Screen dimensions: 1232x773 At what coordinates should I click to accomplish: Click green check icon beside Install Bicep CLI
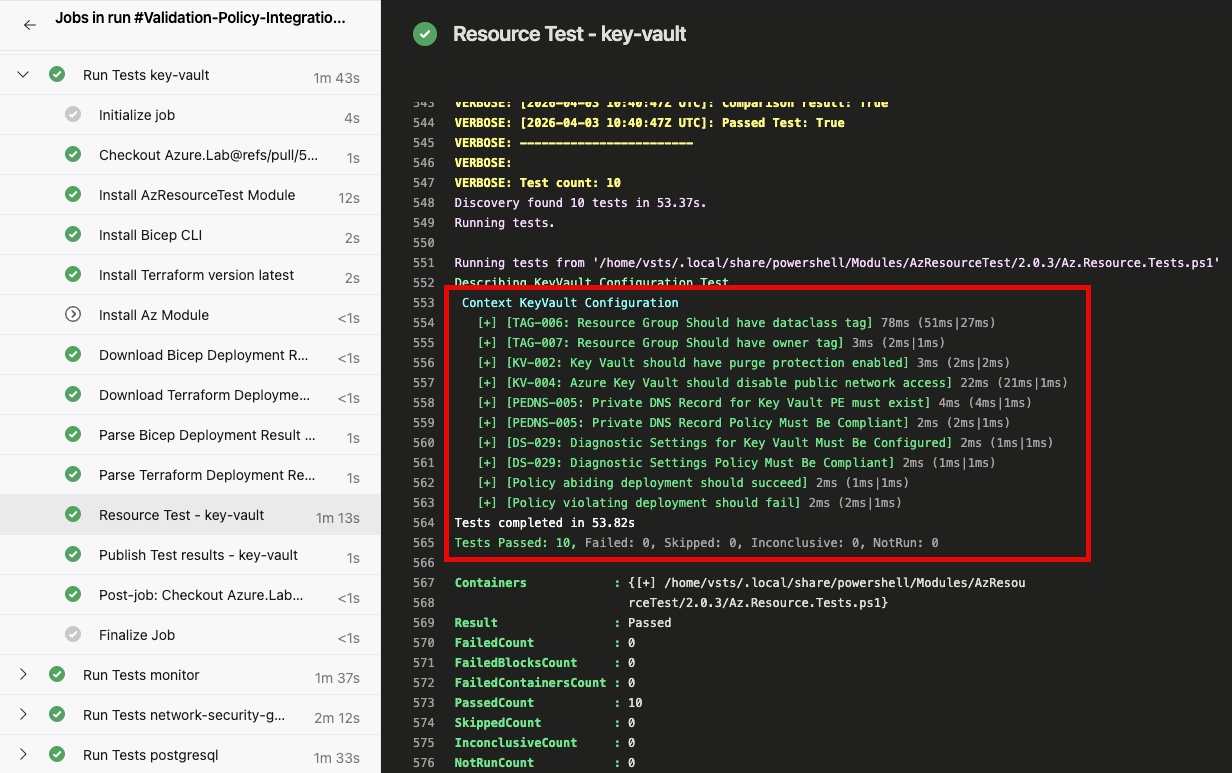(x=73, y=235)
